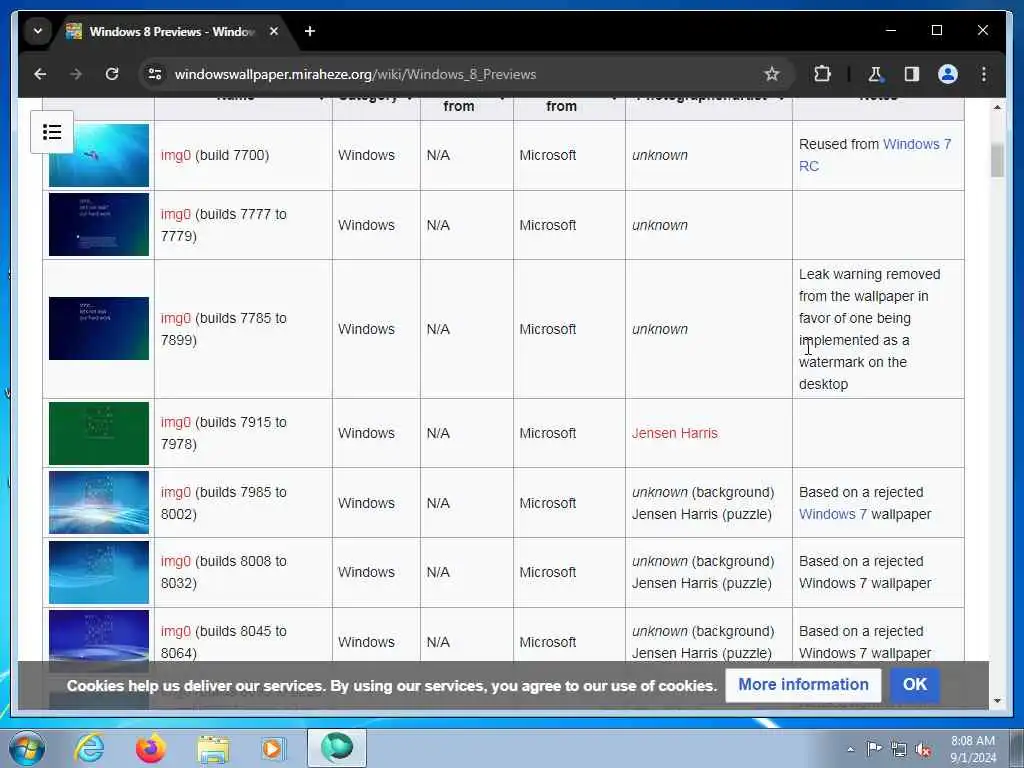Open the builds 7785 to 7899 wallpaper thumbnail

pyautogui.click(x=99, y=328)
